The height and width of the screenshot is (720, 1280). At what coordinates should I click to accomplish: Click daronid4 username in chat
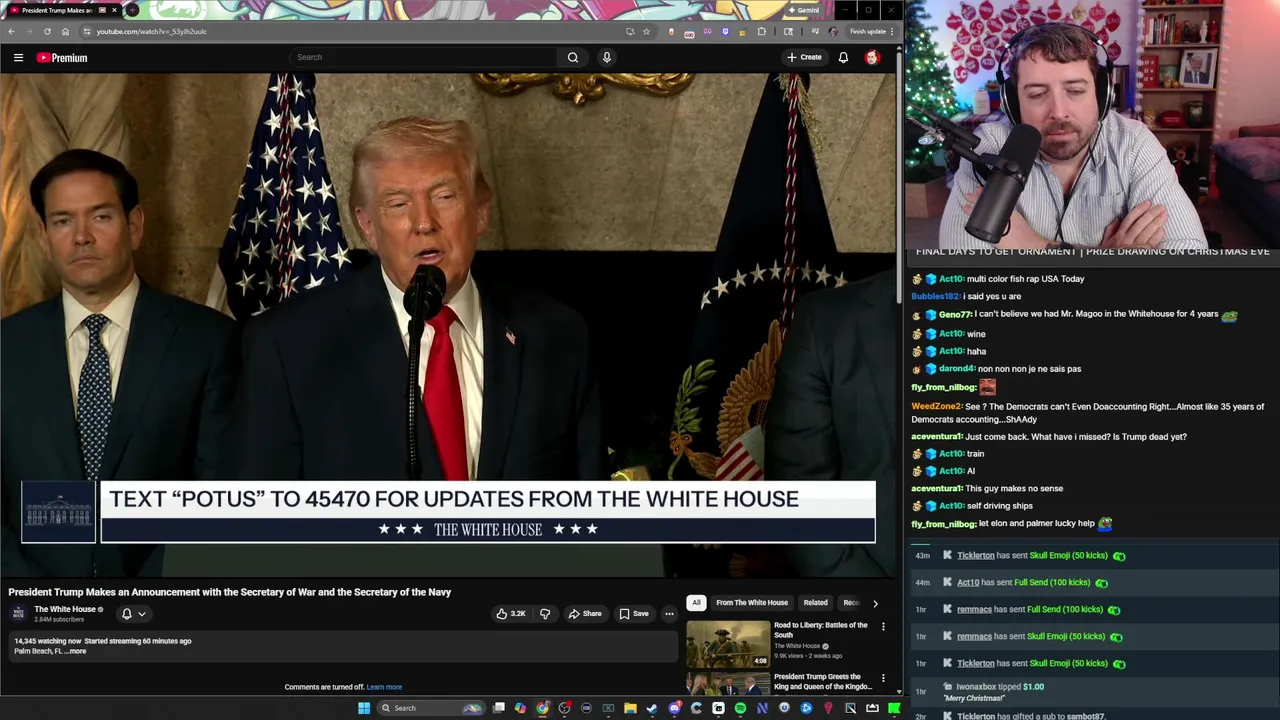[x=956, y=369]
